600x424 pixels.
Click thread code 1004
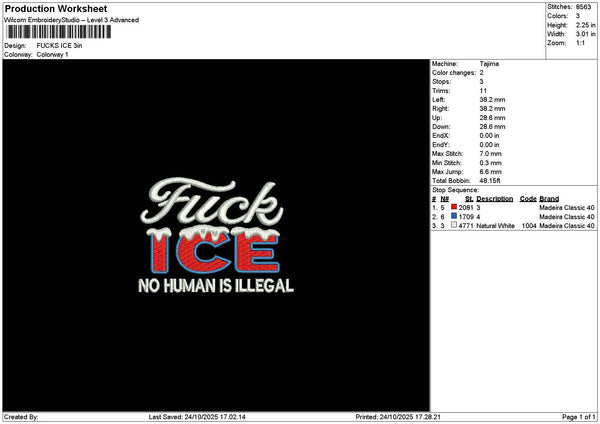click(x=529, y=226)
